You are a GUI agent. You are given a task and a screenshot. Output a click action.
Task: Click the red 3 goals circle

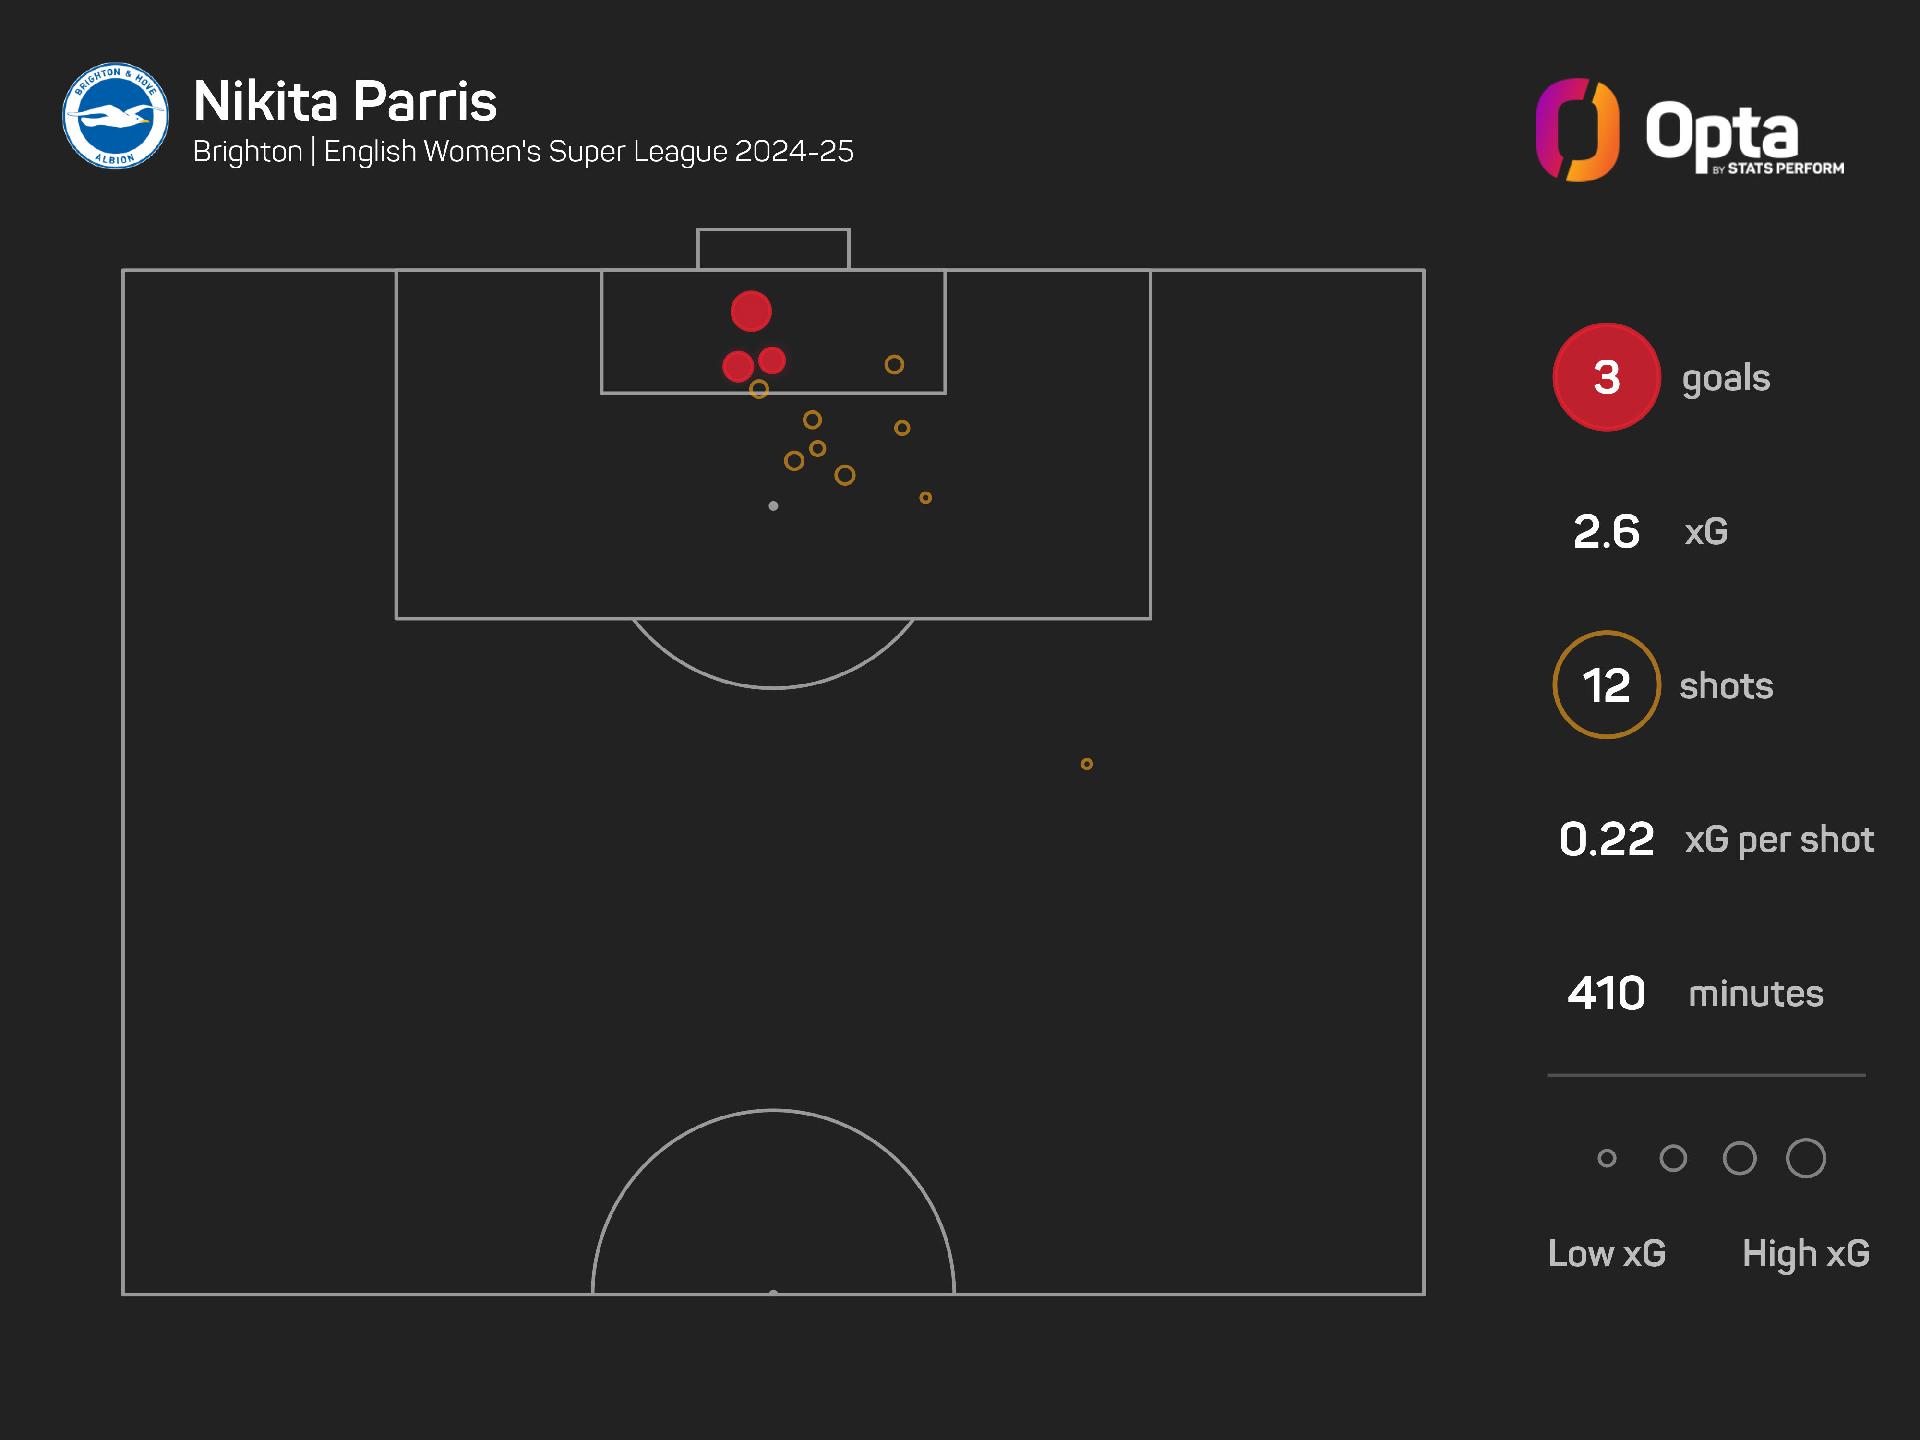[x=1606, y=377]
